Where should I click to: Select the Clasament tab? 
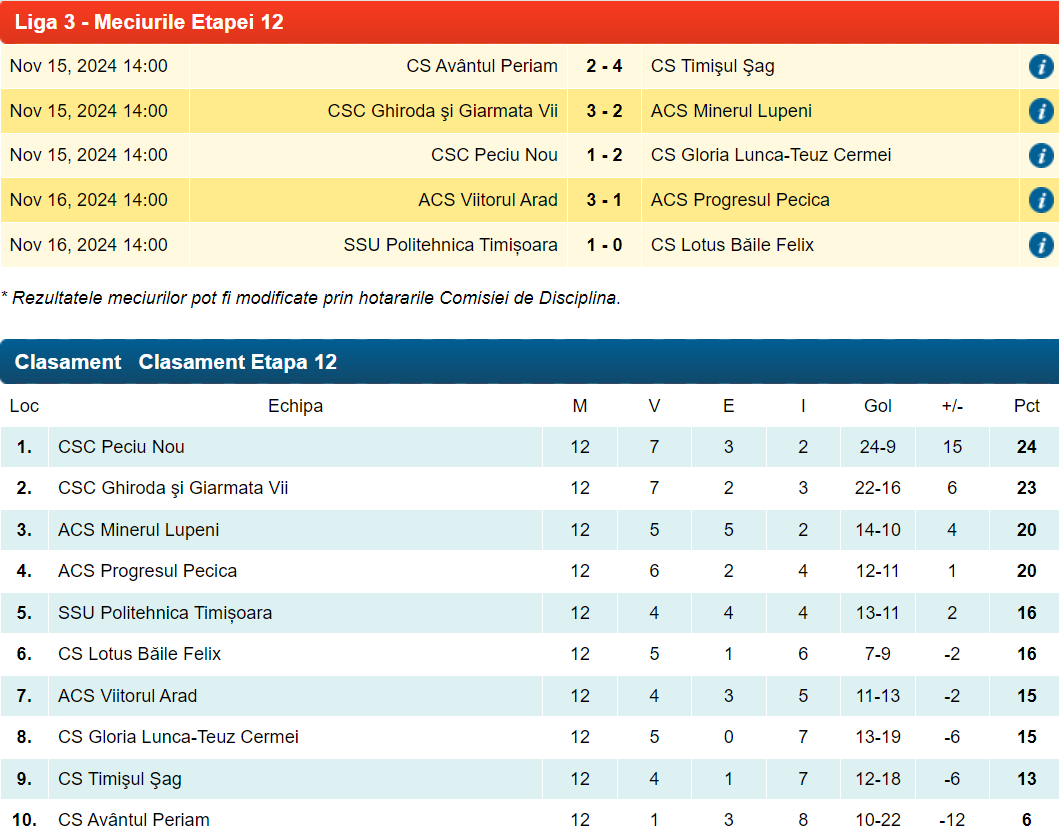(x=68, y=362)
